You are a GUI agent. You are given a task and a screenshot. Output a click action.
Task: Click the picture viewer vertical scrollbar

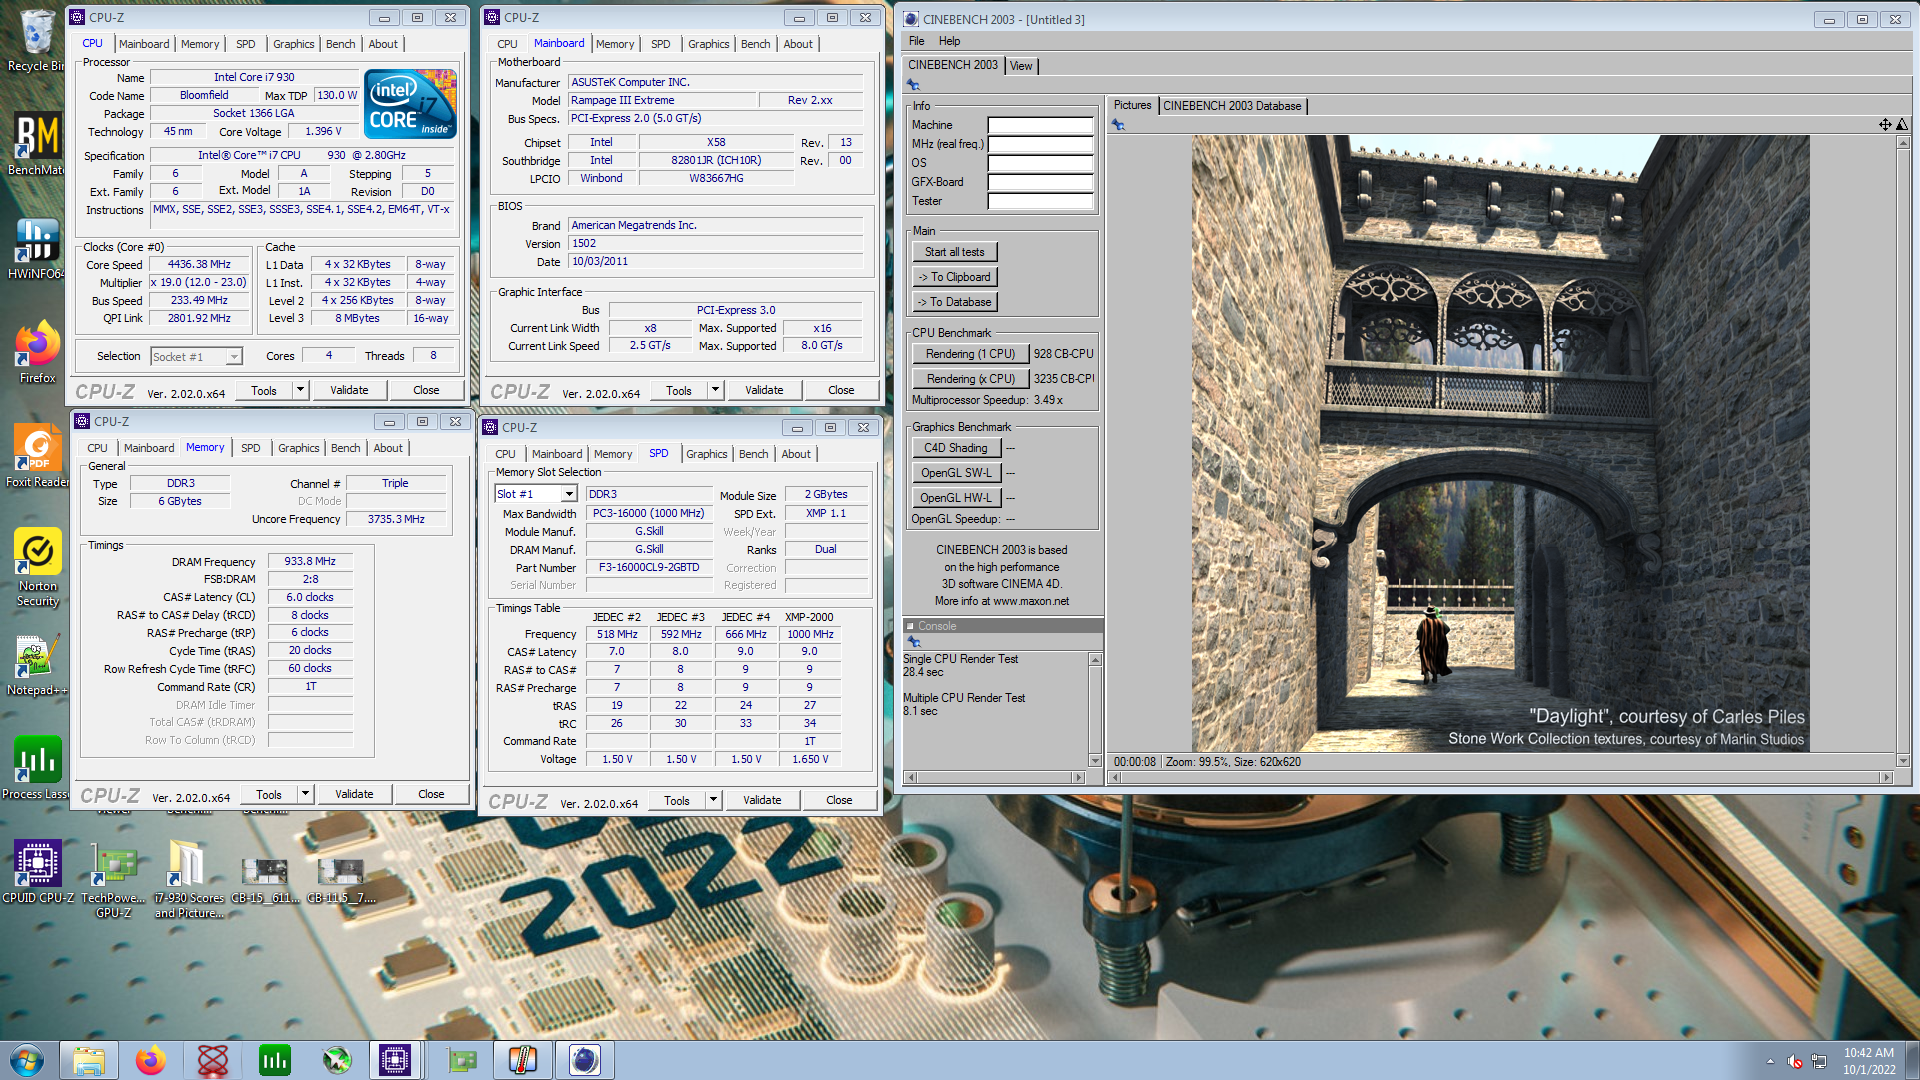pos(1903,452)
